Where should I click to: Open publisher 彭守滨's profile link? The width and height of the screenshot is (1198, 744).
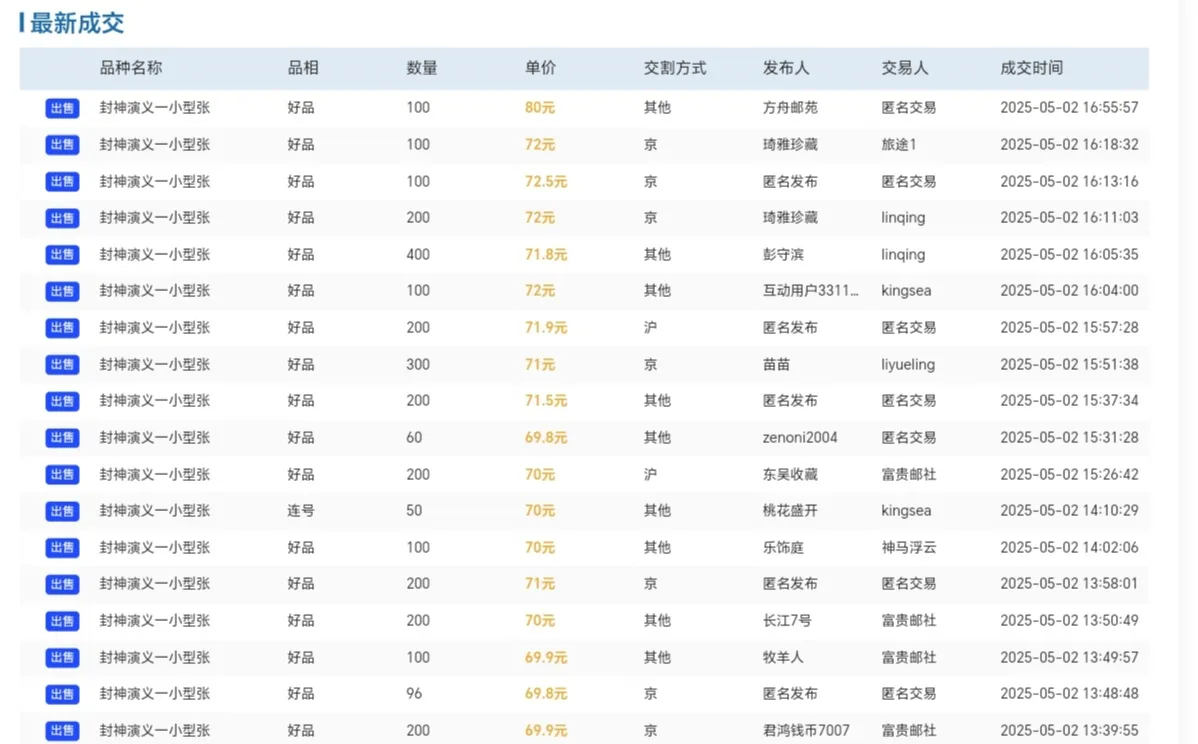pyautogui.click(x=782, y=255)
